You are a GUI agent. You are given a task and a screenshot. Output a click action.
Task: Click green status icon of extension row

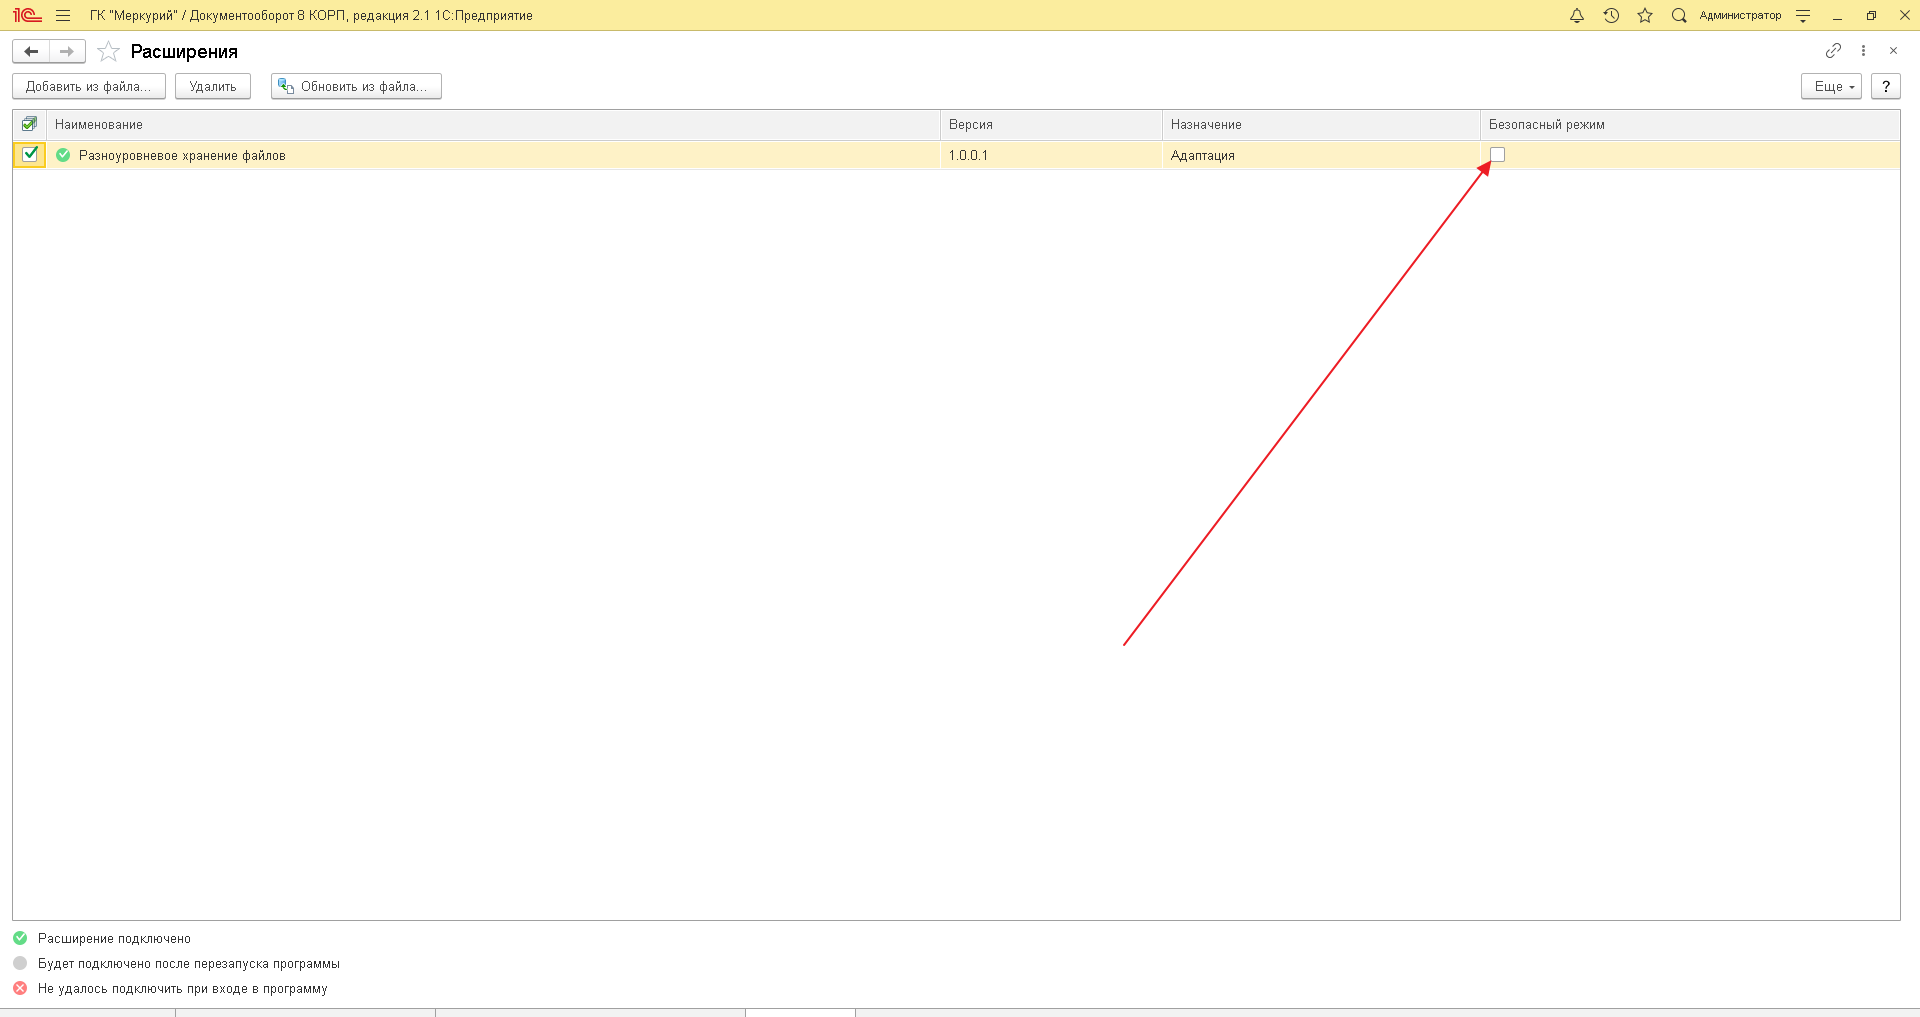[x=64, y=155]
